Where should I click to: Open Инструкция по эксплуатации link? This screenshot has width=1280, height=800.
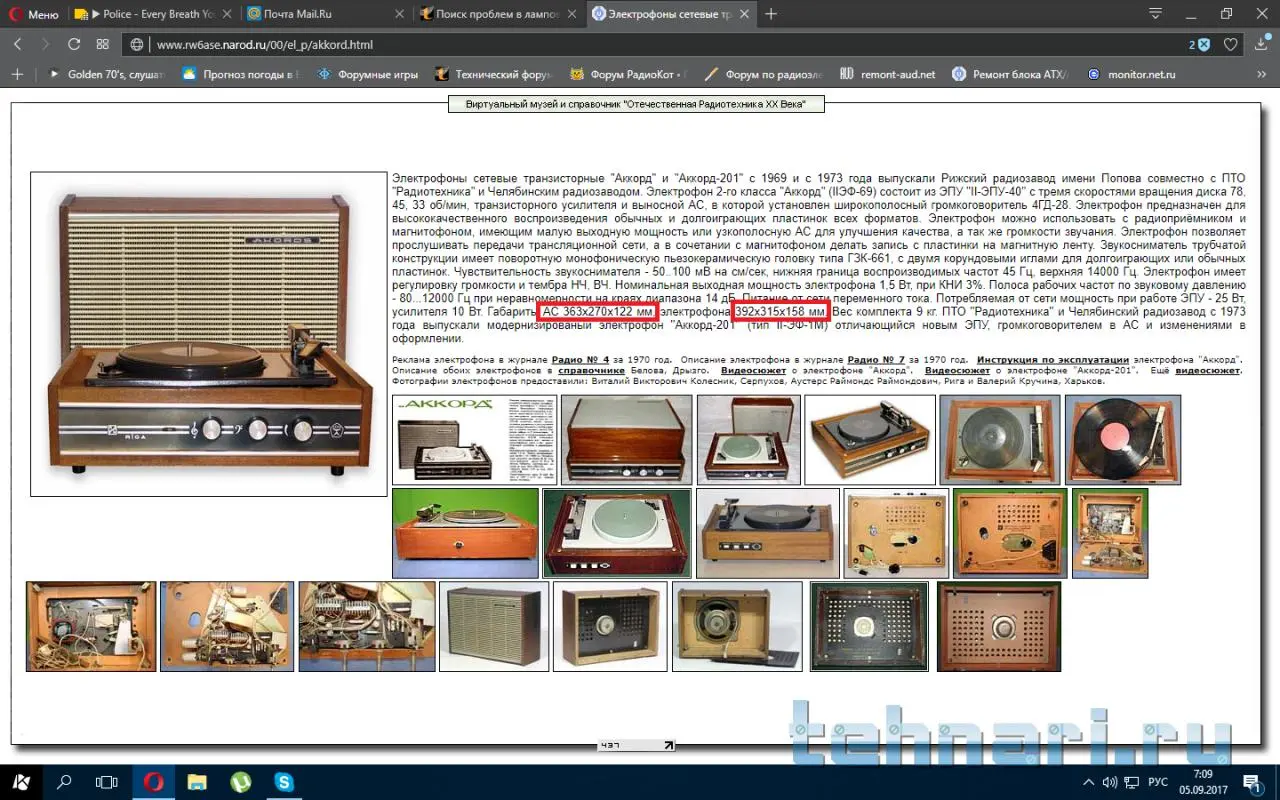[x=1052, y=359]
